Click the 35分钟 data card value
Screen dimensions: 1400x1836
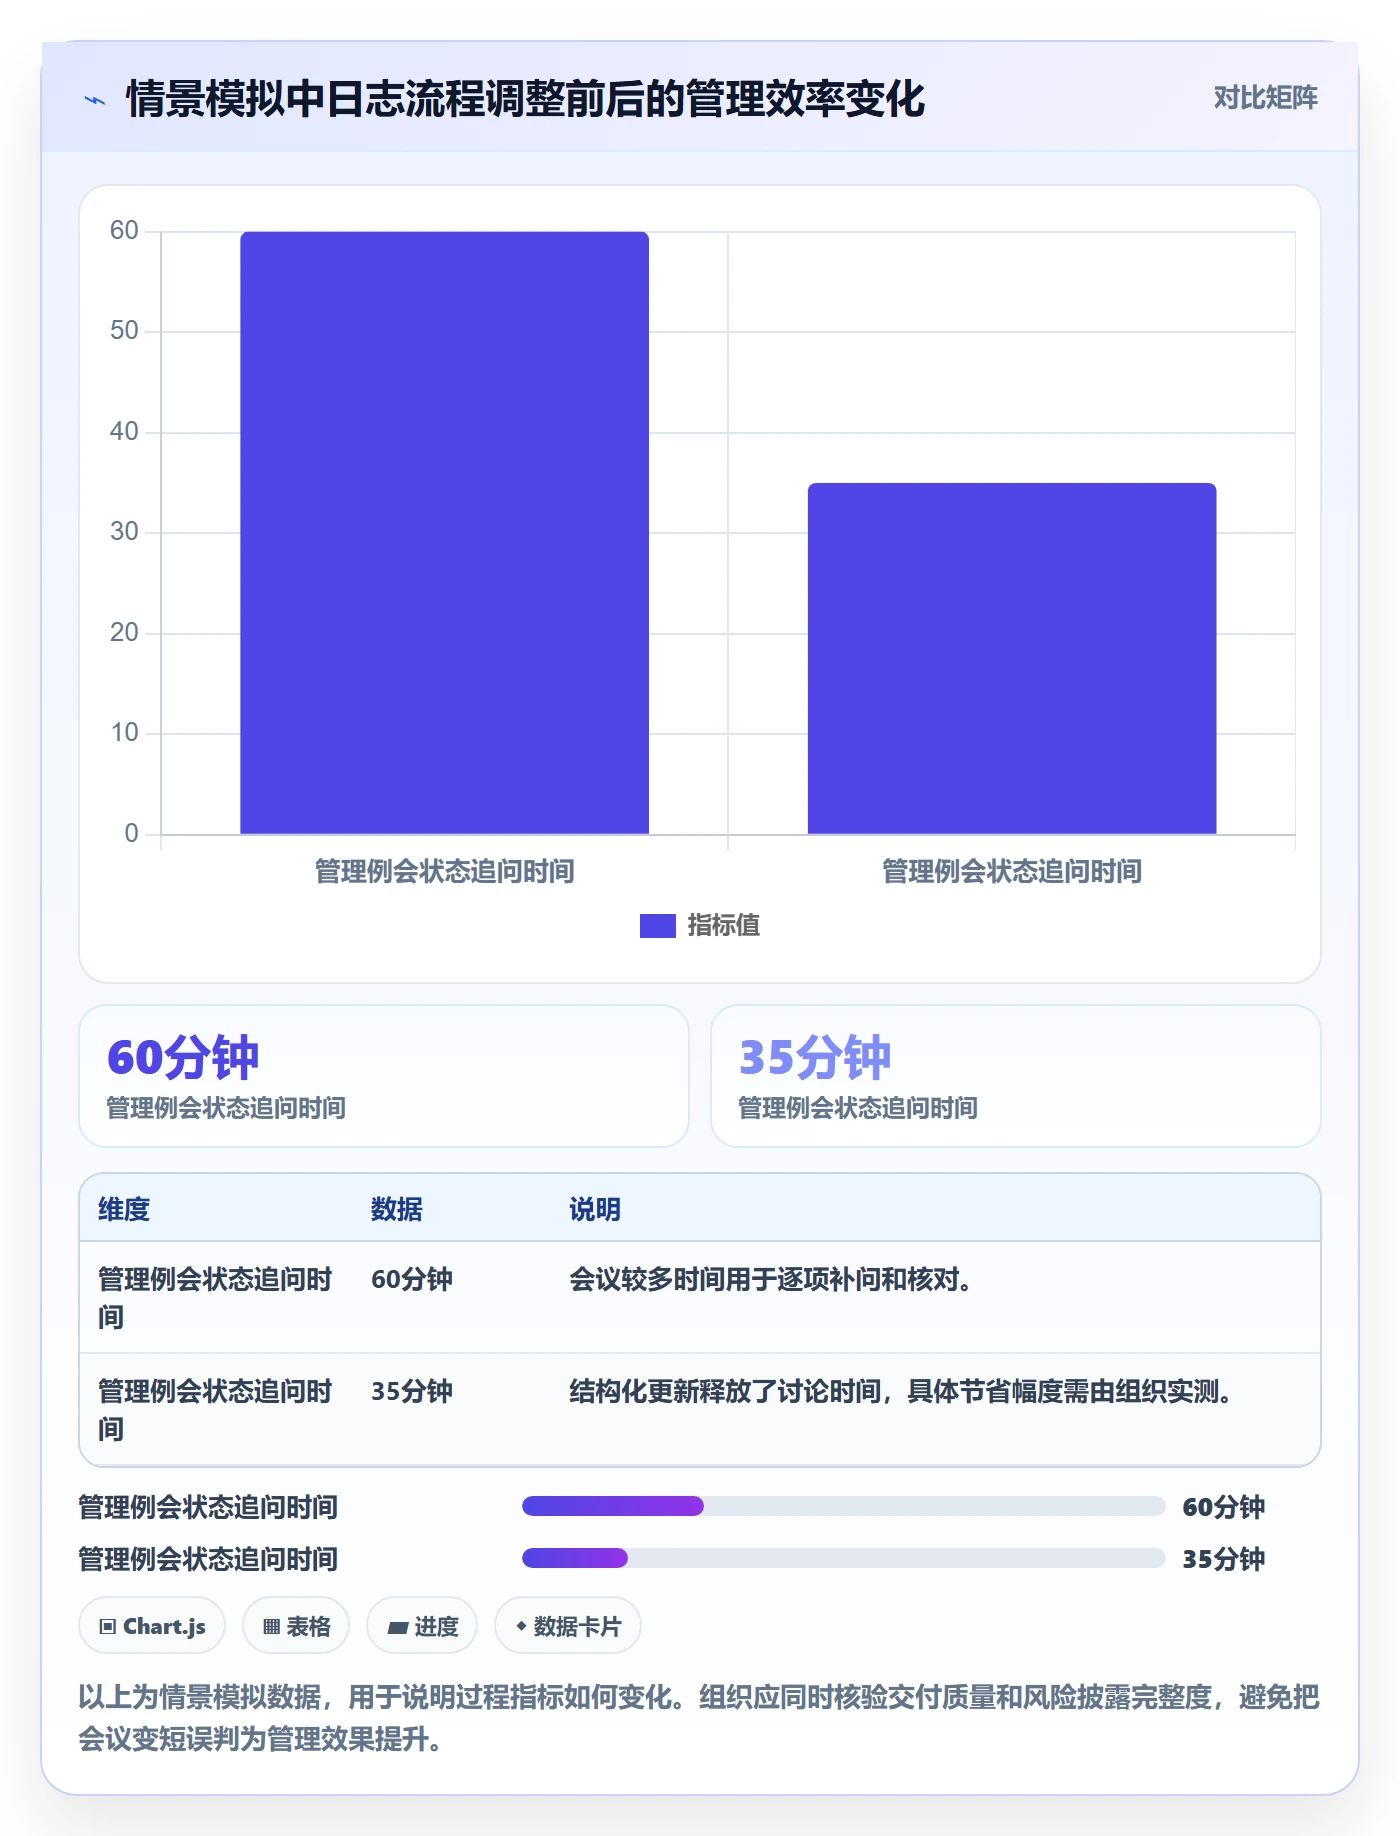click(x=815, y=1057)
